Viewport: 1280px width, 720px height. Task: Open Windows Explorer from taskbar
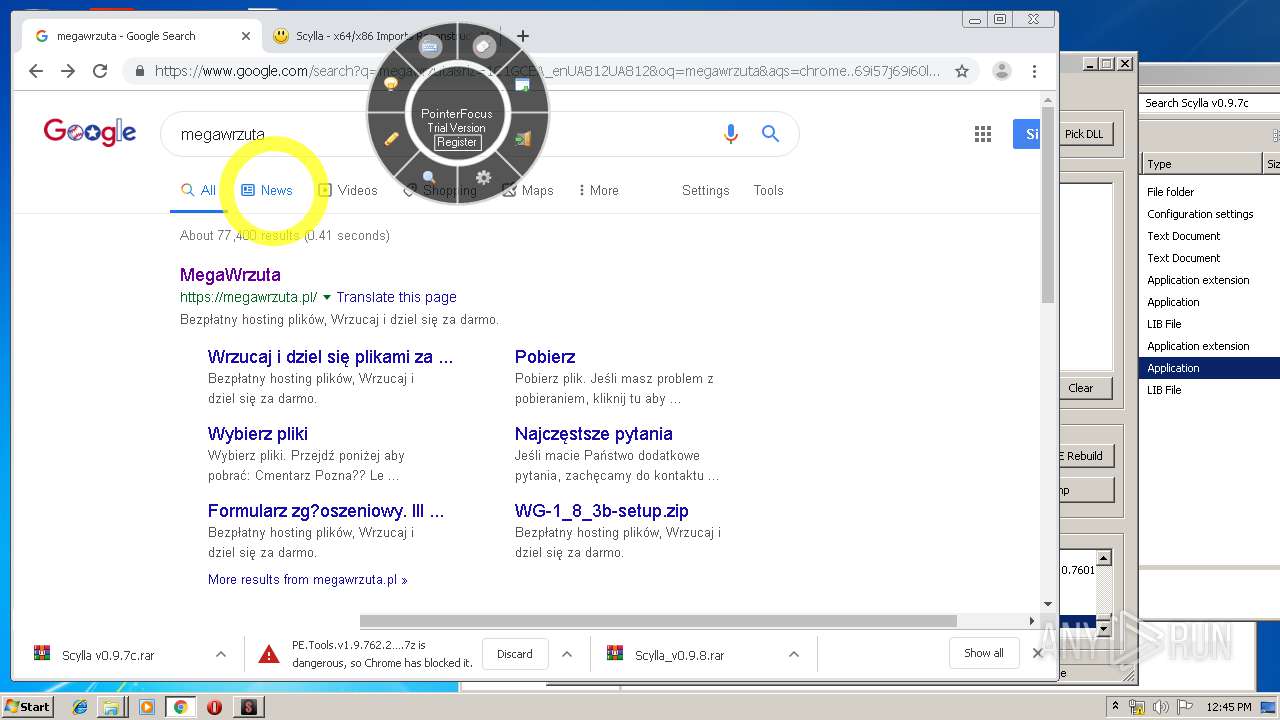pos(111,707)
